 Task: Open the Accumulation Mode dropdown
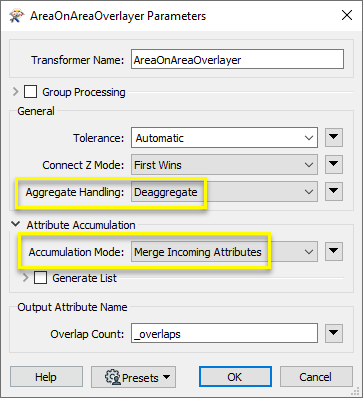pos(224,251)
